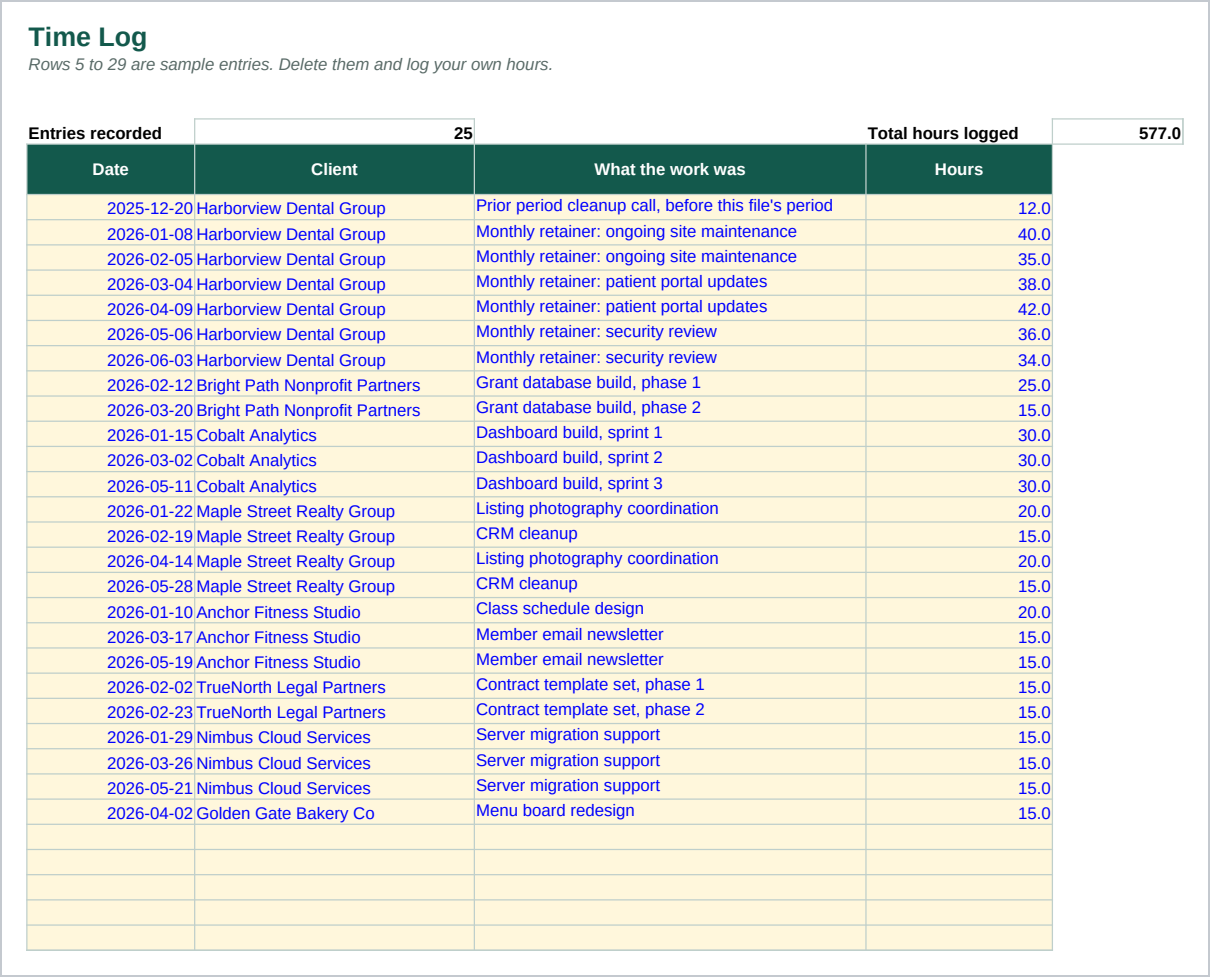Select 'Dashboard build, sprint 3' cell
Screen dimensions: 1210x977
[x=670, y=485]
